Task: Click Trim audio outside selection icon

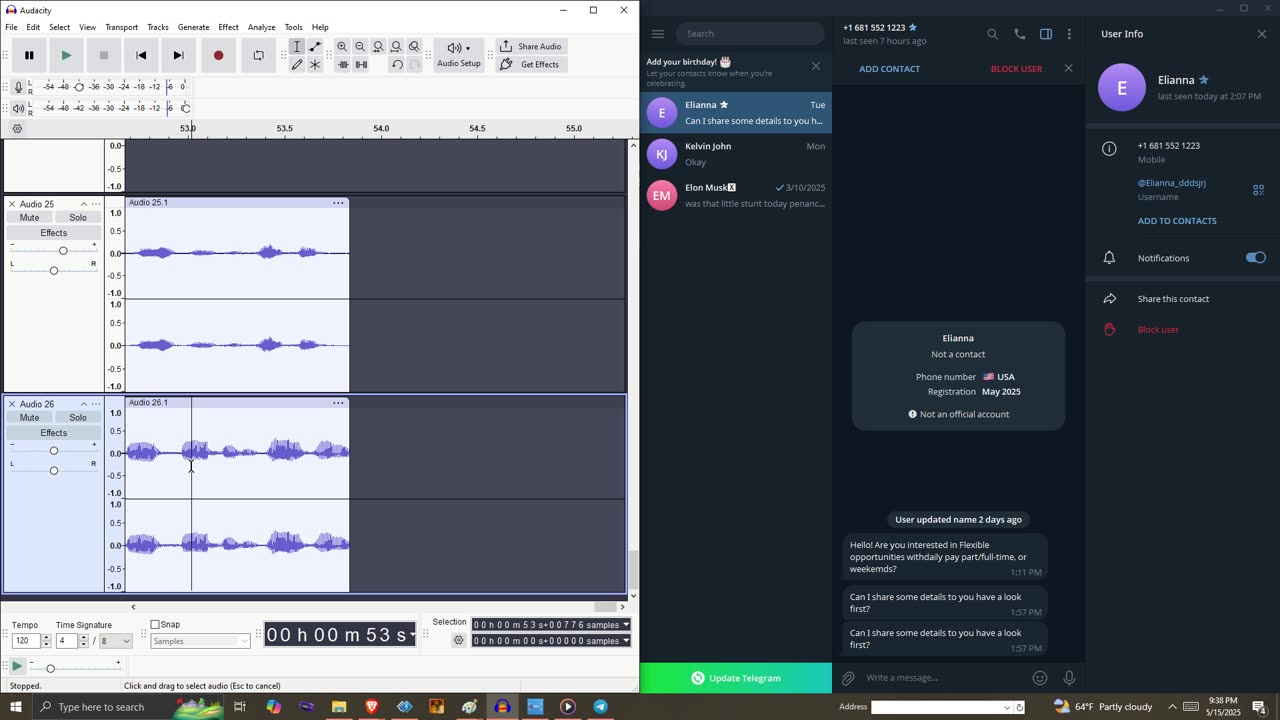Action: [x=342, y=65]
